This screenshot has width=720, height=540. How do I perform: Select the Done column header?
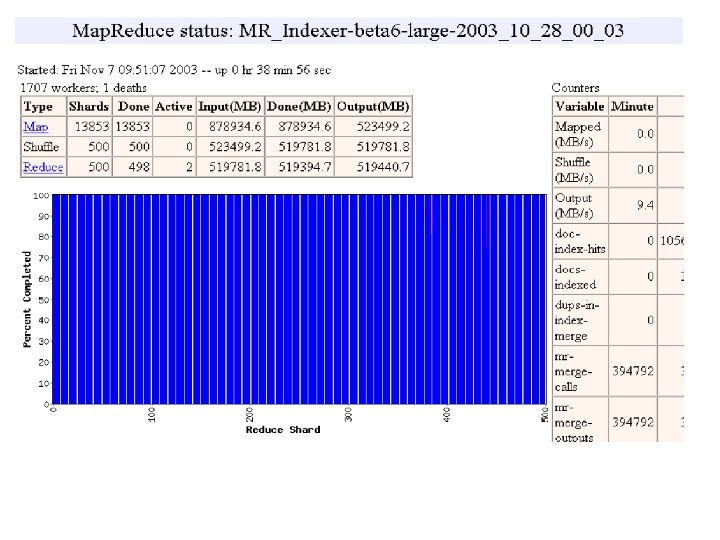coord(134,107)
